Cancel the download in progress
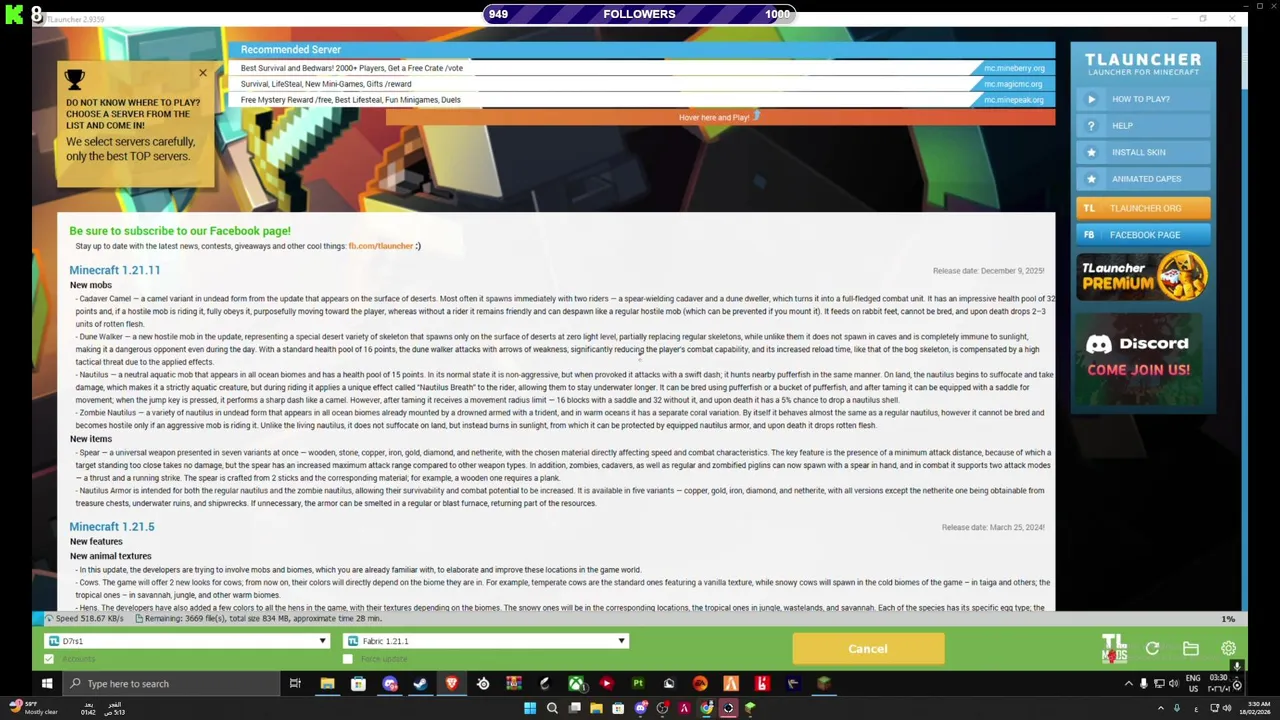1280x720 pixels. click(x=868, y=649)
